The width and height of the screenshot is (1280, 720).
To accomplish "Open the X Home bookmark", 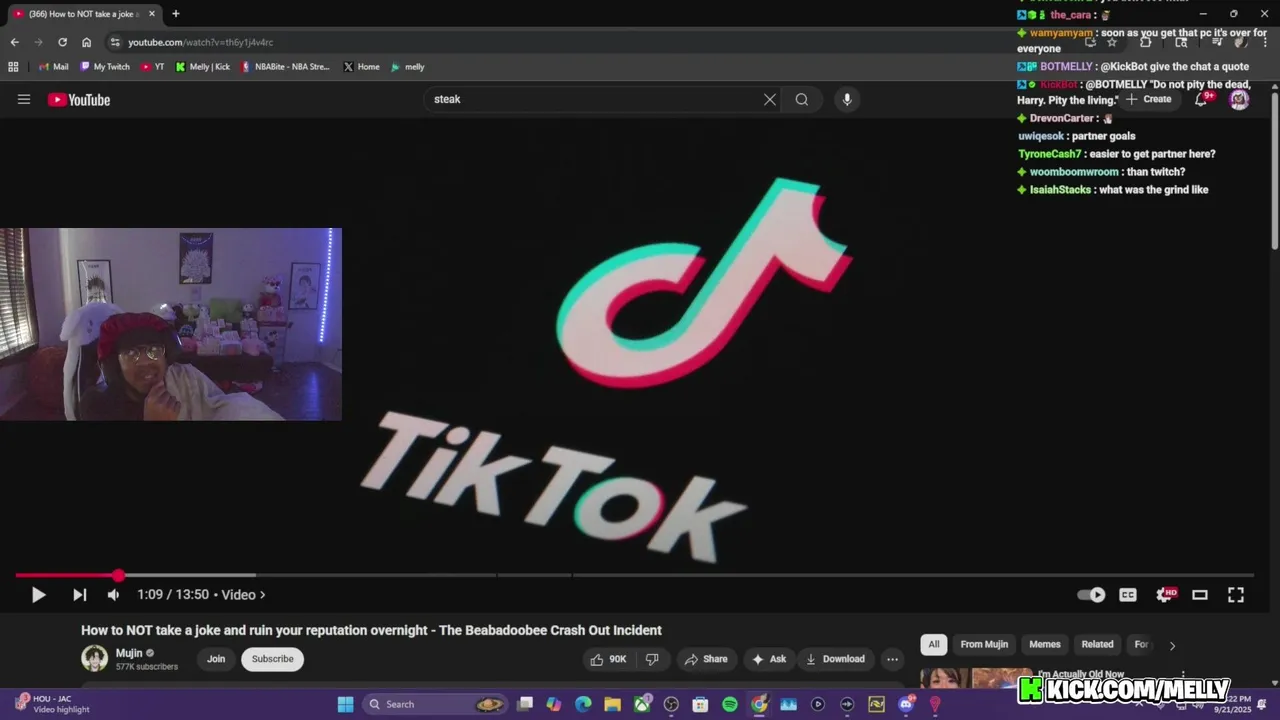I will (361, 67).
